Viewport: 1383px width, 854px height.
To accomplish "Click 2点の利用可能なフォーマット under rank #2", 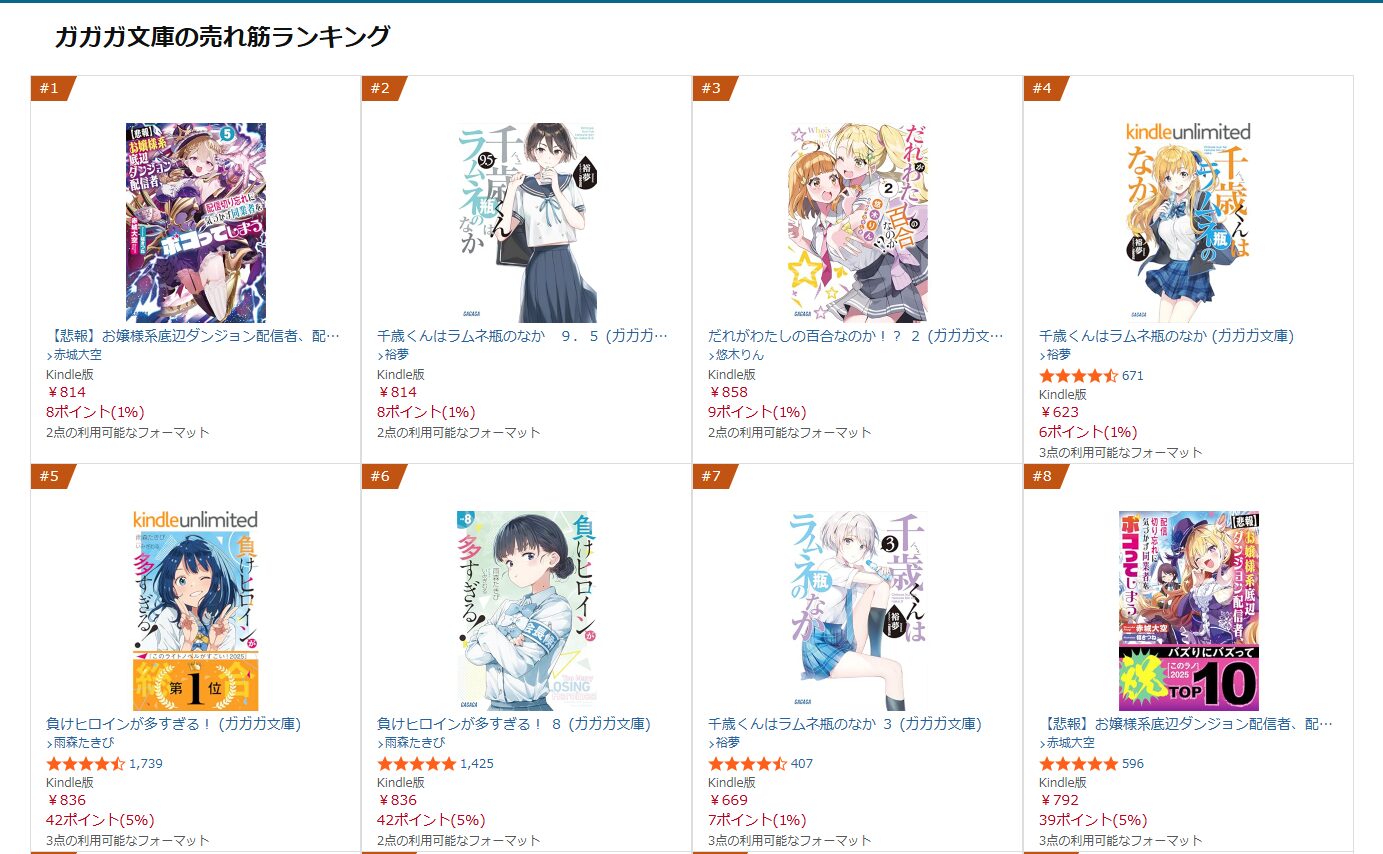I will point(459,433).
